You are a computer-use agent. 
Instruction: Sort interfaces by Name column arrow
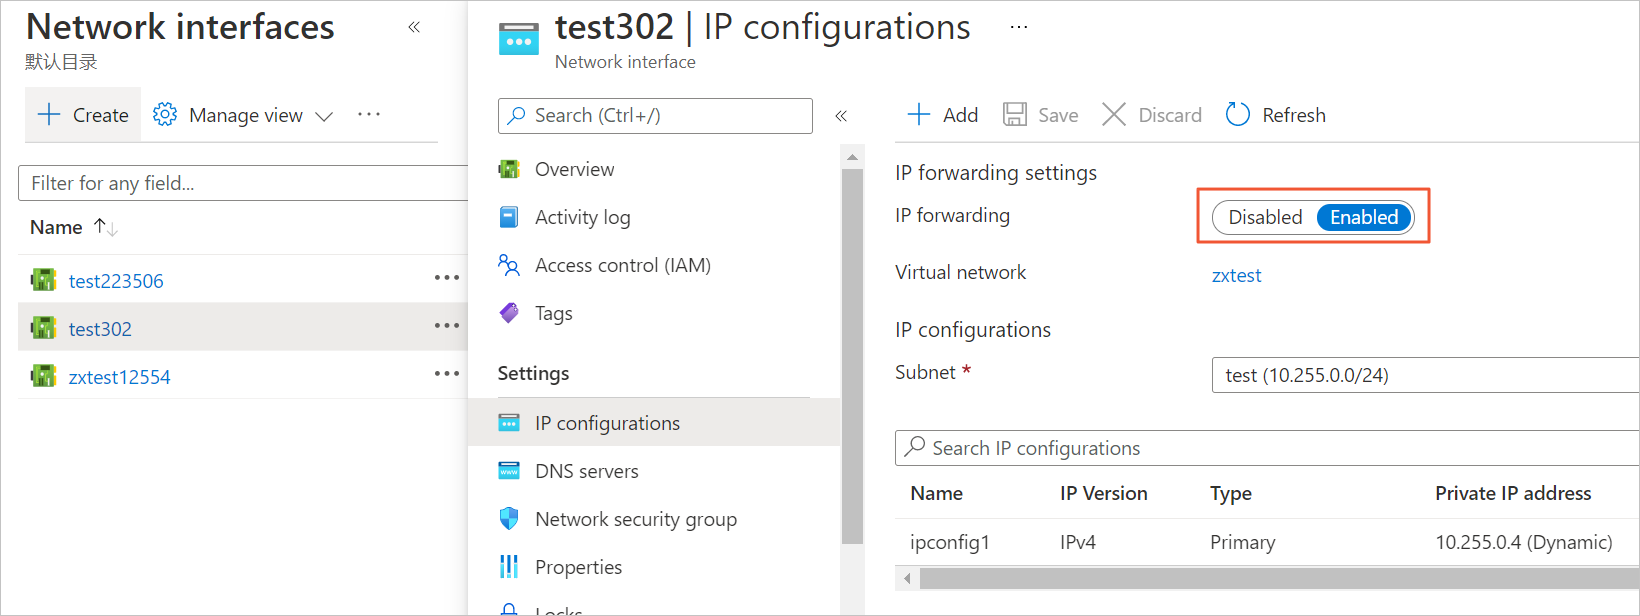click(x=106, y=227)
